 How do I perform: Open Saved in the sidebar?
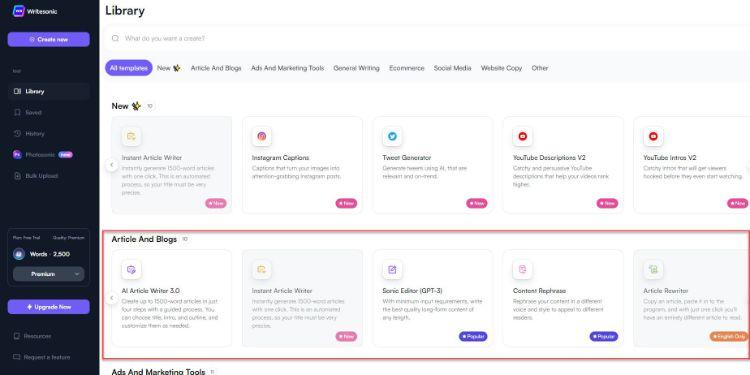pyautogui.click(x=33, y=112)
